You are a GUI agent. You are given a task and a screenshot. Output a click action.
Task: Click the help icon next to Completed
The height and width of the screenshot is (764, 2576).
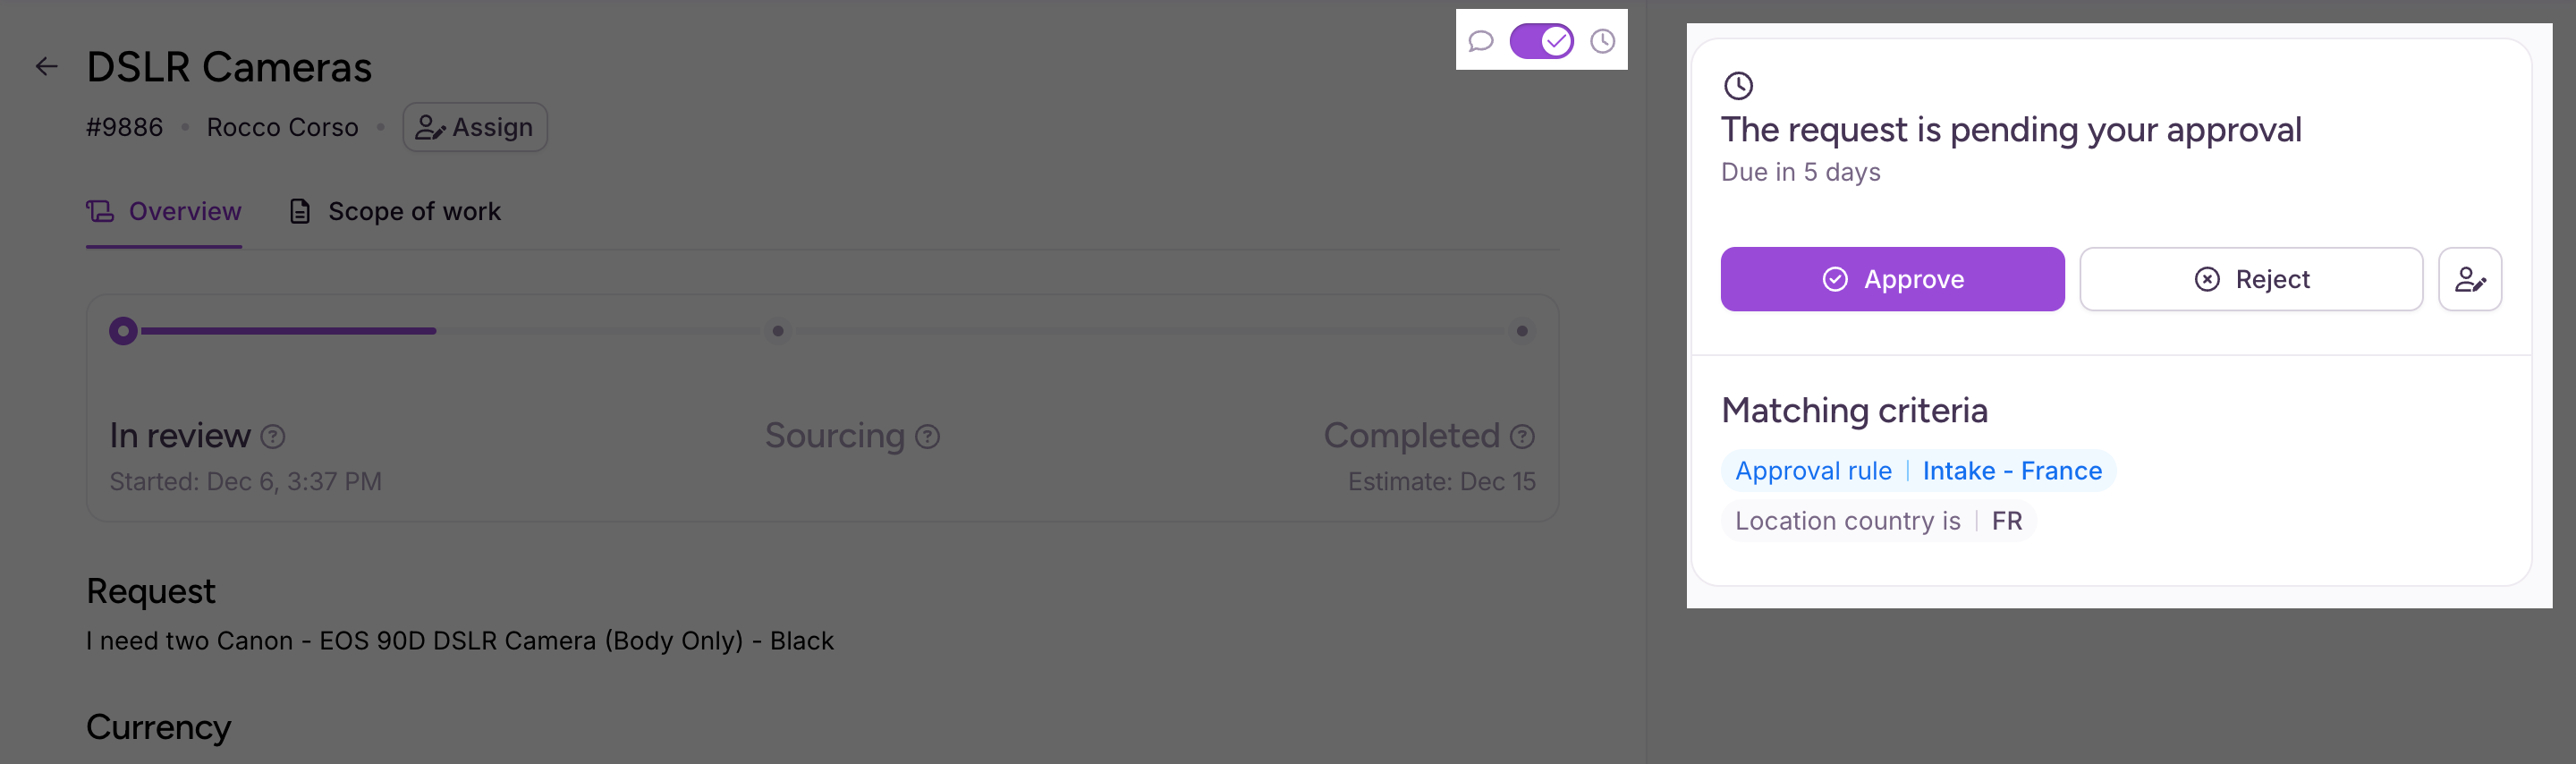click(1522, 437)
